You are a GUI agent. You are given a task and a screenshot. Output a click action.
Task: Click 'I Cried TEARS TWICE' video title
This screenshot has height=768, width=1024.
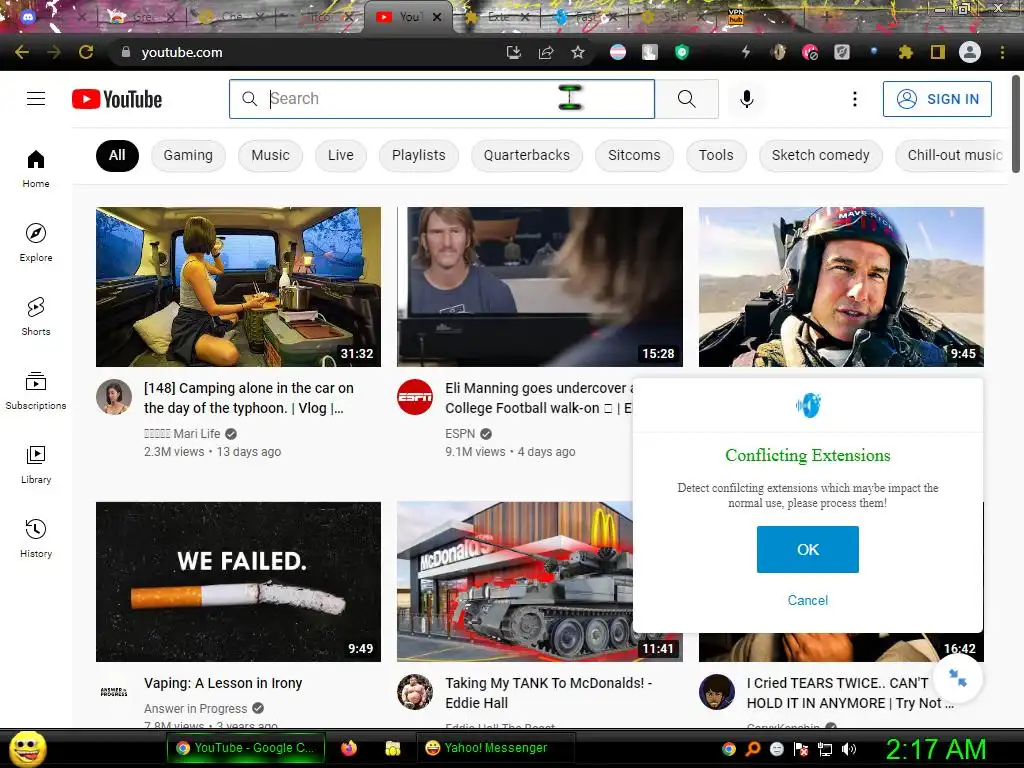coord(850,693)
